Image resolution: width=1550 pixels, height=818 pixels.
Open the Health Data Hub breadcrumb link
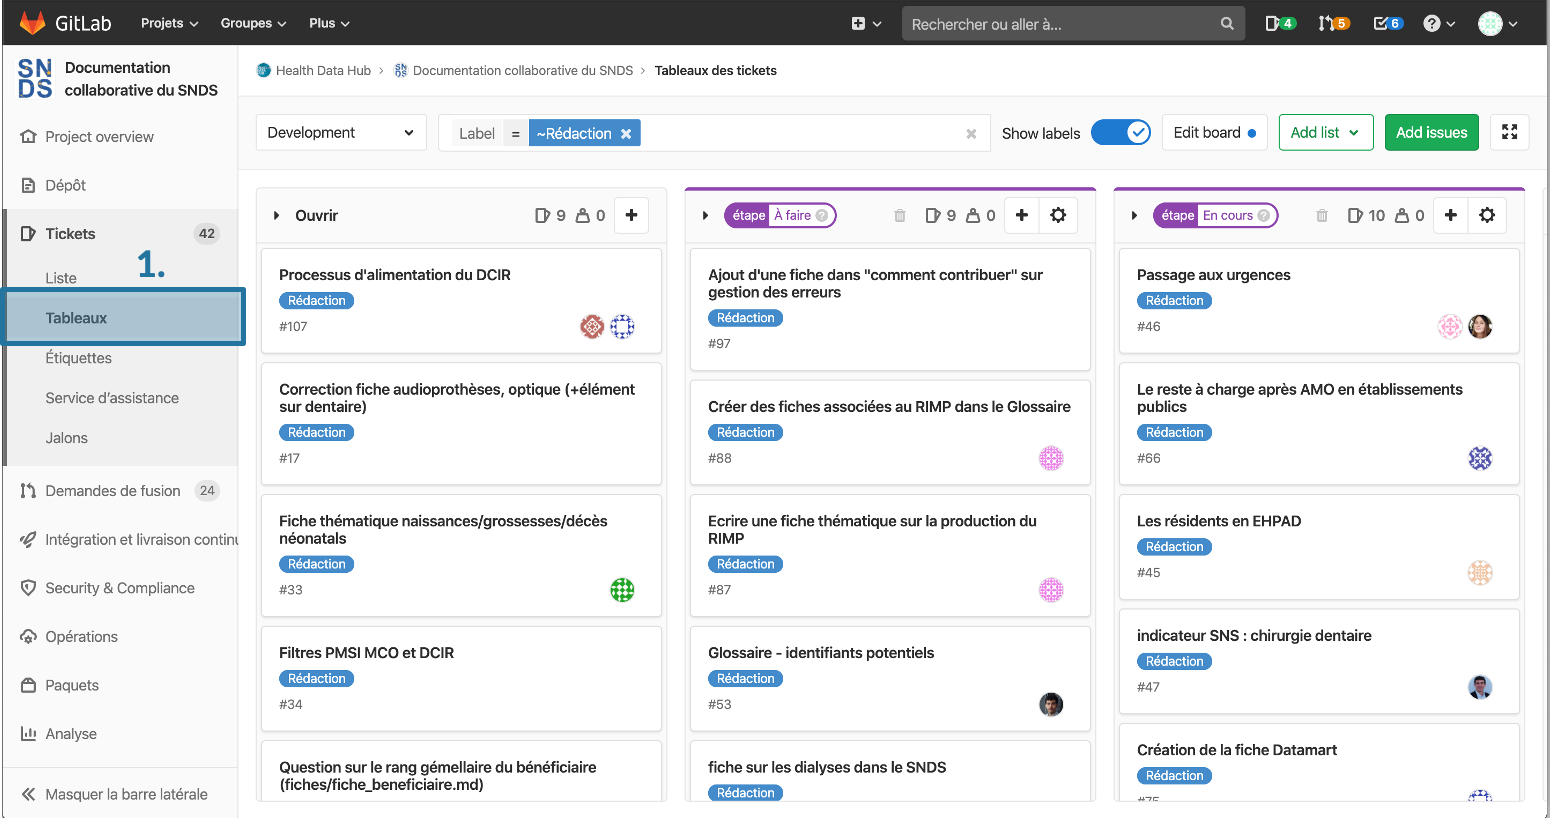(x=322, y=70)
